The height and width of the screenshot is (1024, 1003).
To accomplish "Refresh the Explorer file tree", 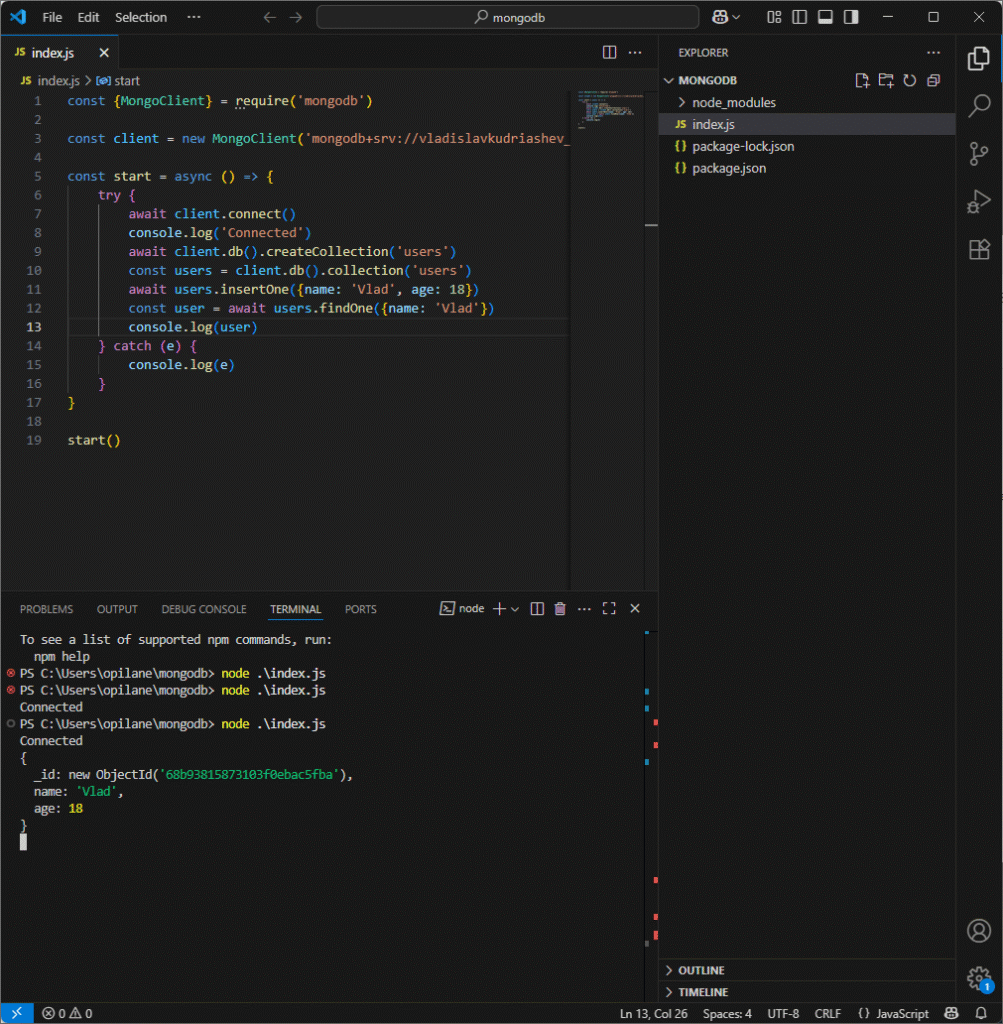I will (909, 81).
